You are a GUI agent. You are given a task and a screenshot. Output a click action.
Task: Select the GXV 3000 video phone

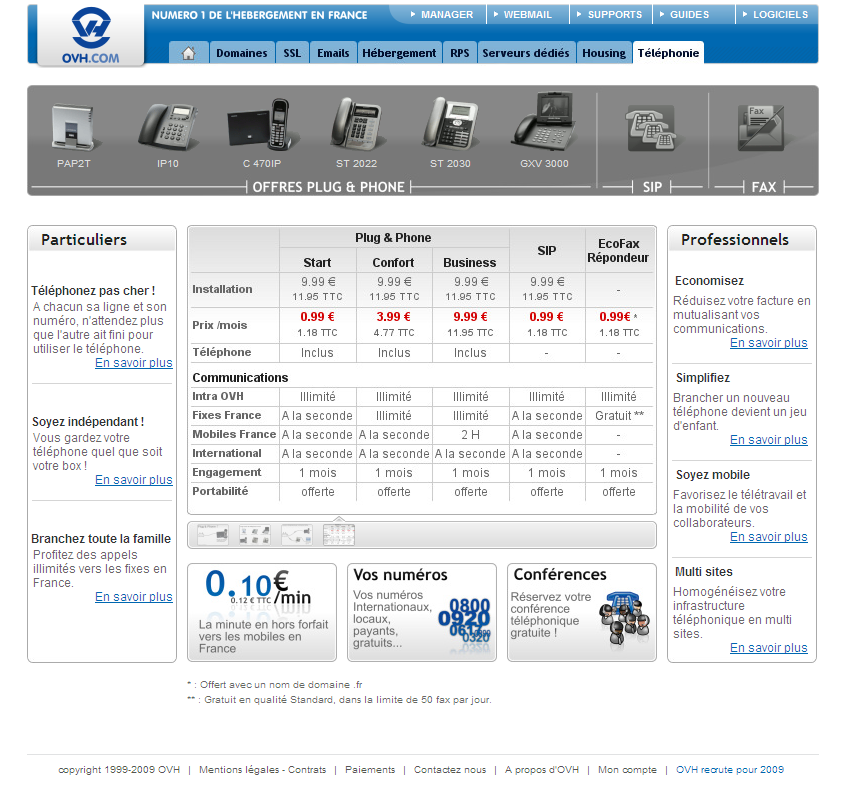[x=543, y=124]
